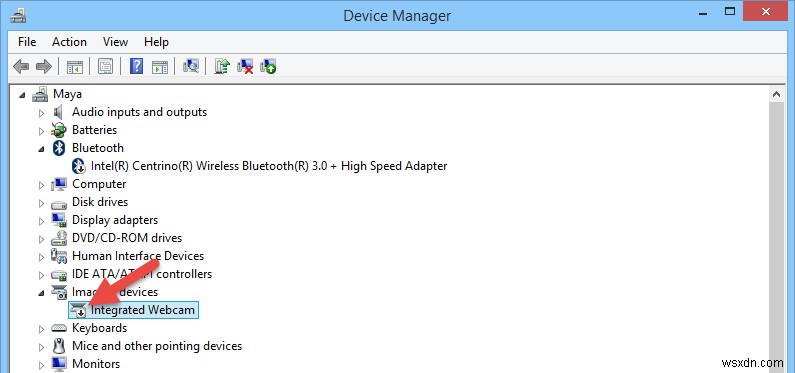Click the blue Help question-mark icon
Viewport: 795px width, 373px height.
pyautogui.click(x=136, y=66)
